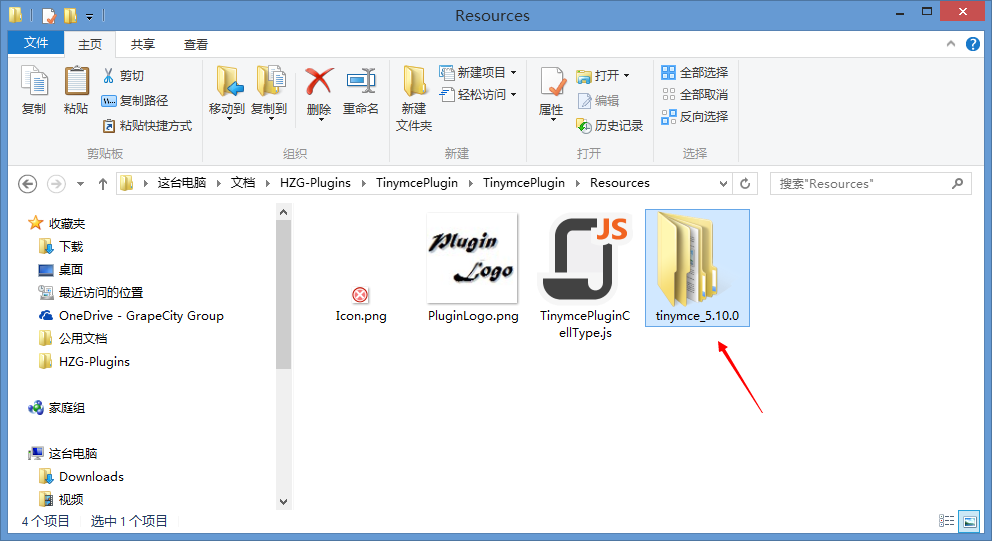Select the tinymce_5.10.0 folder
The width and height of the screenshot is (992, 541).
[x=697, y=268]
